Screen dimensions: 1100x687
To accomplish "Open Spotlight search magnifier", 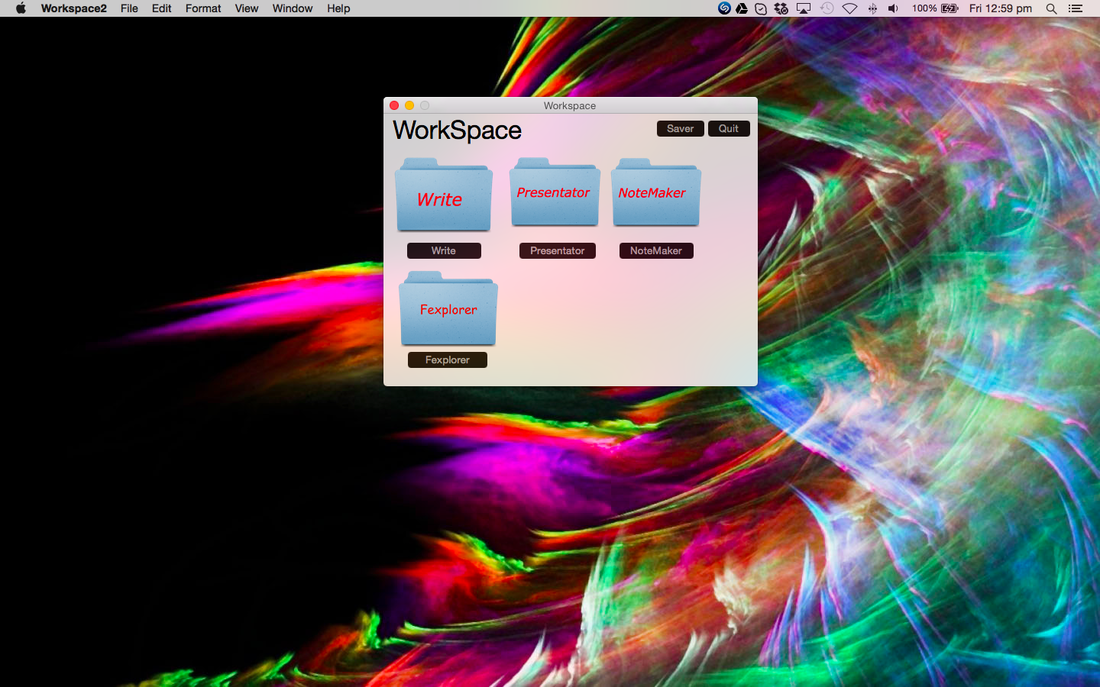I will point(1051,8).
